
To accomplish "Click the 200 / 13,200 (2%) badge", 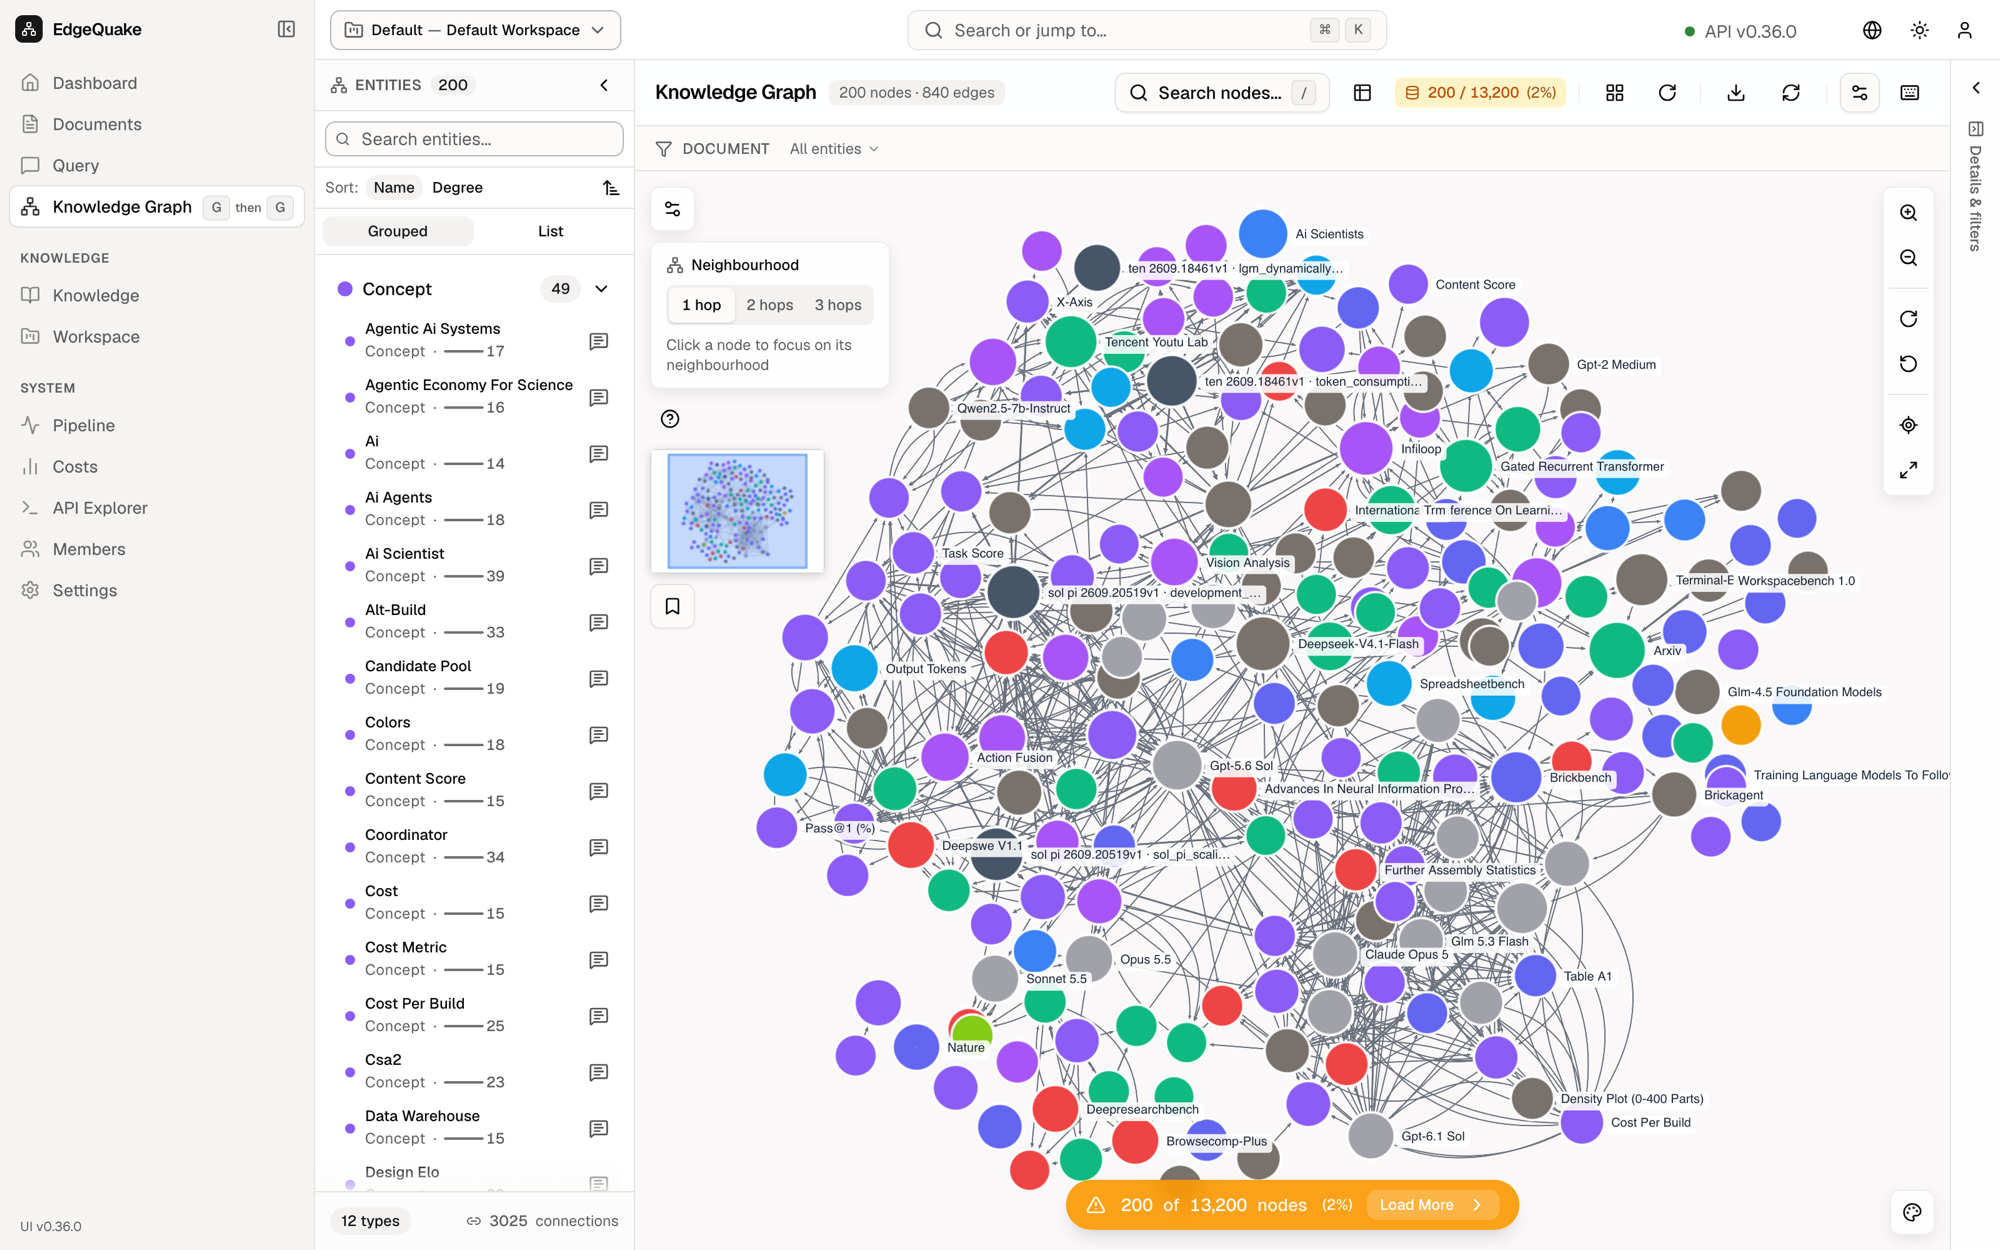I will pos(1480,92).
